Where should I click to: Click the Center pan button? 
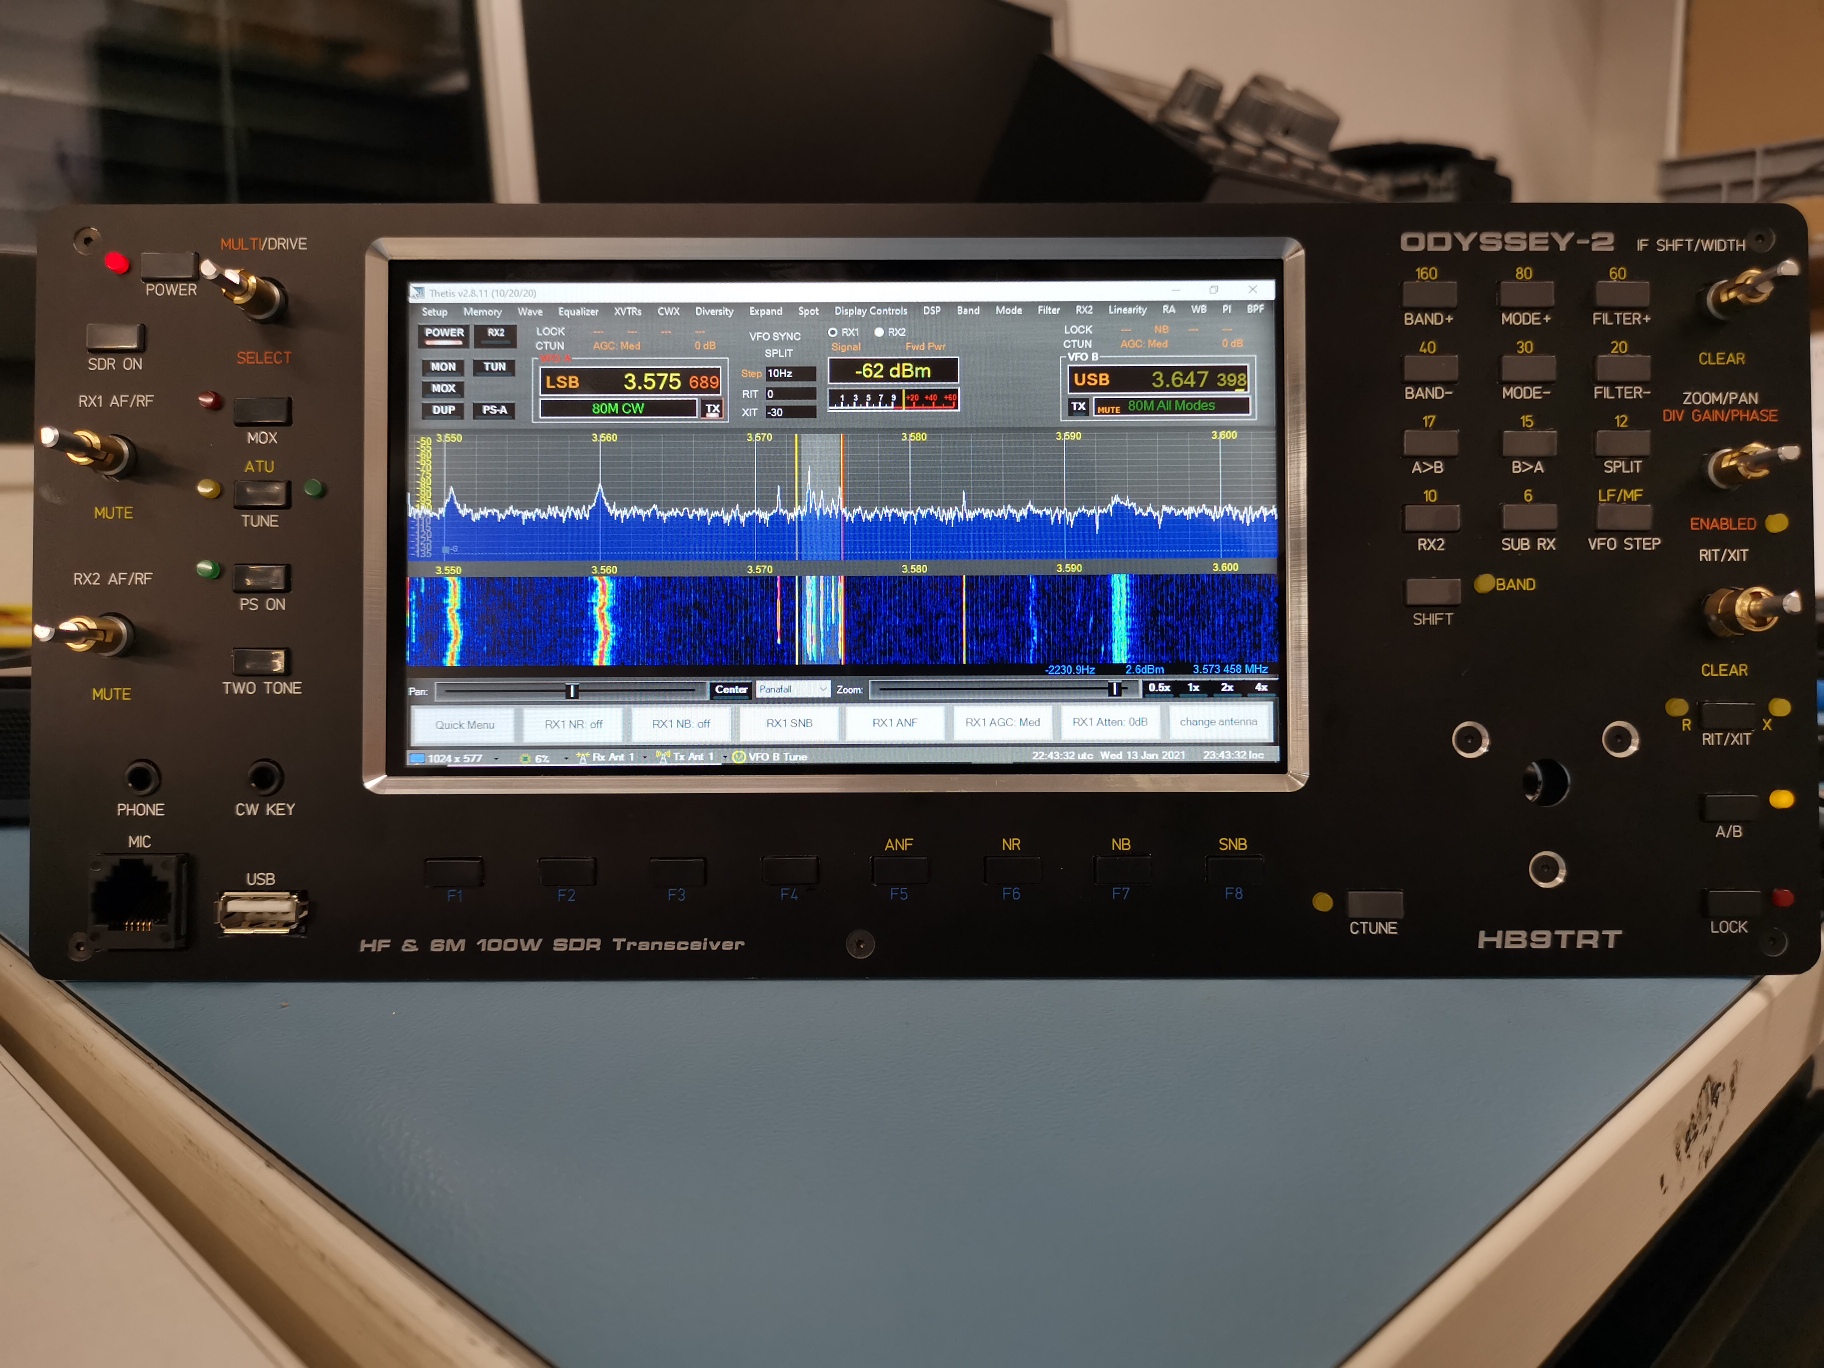point(731,689)
